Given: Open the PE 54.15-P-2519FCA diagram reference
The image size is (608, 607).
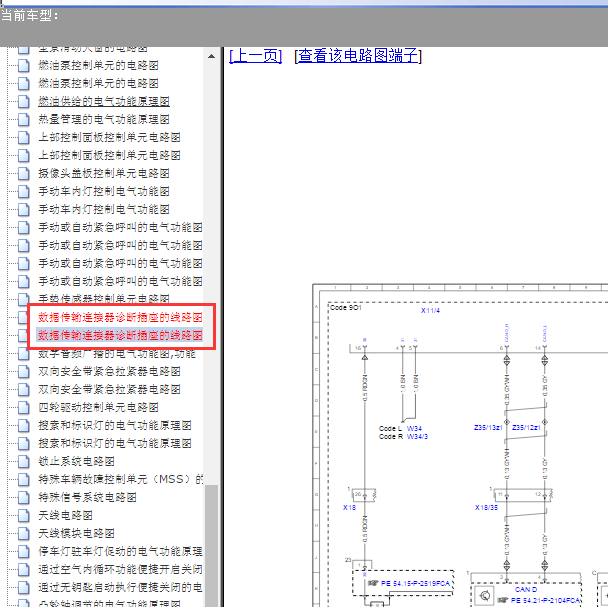Looking at the screenshot, I should tap(415, 583).
